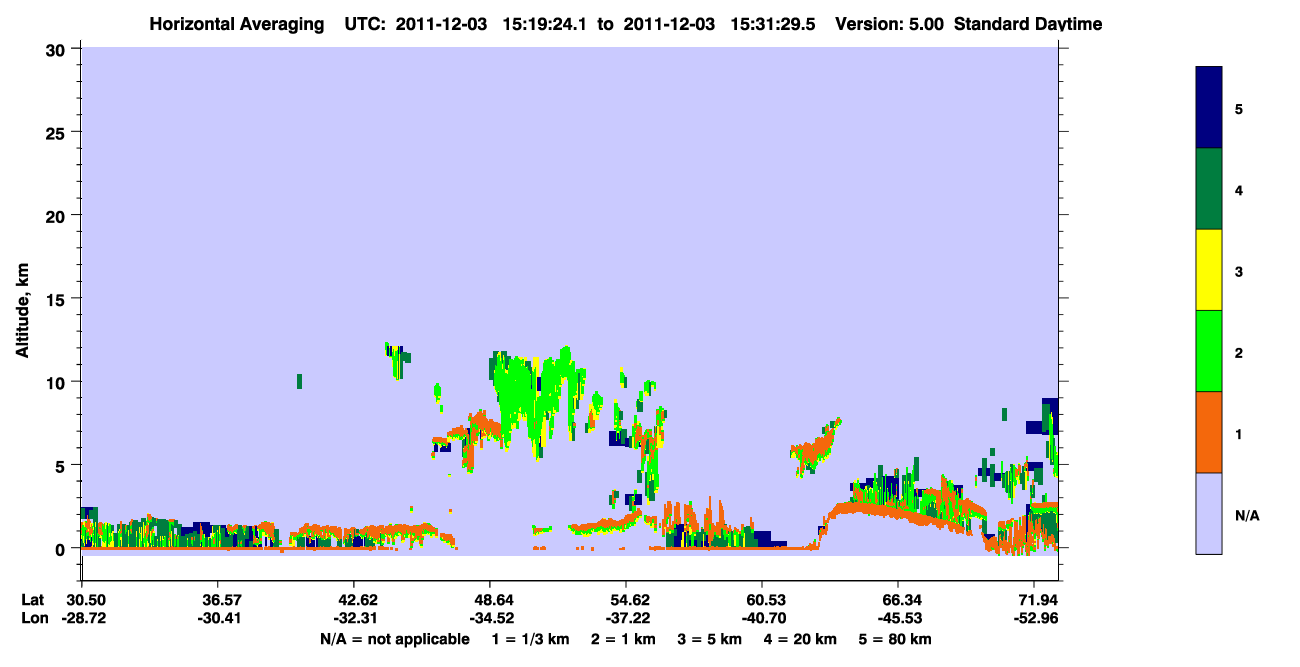Click the bright green color bar segment 2

[1209, 351]
